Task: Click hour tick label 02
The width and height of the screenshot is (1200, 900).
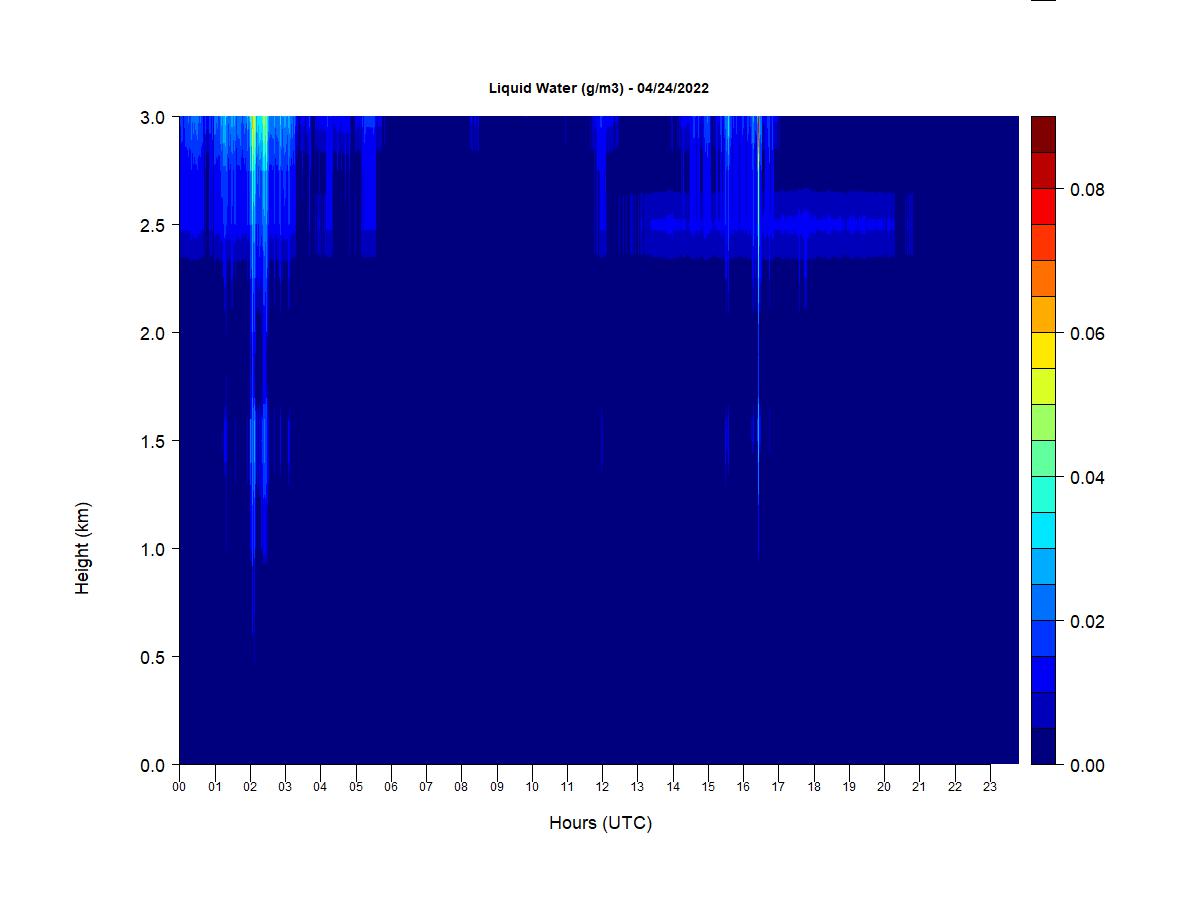Action: pyautogui.click(x=250, y=787)
